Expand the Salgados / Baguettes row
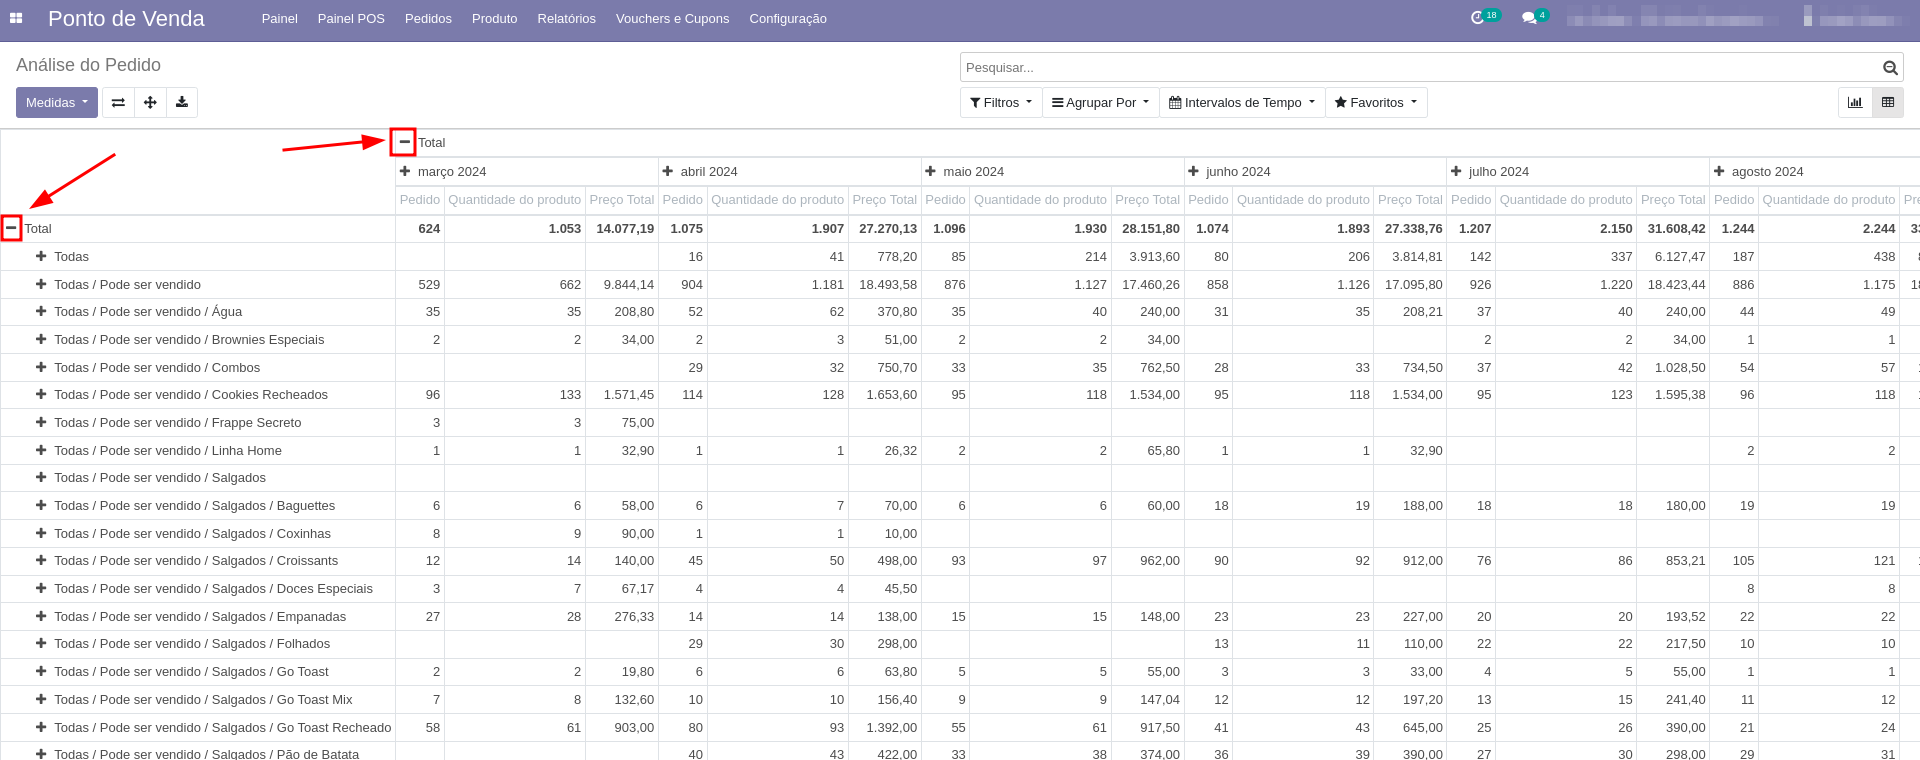This screenshot has height=760, width=1920. (x=41, y=505)
